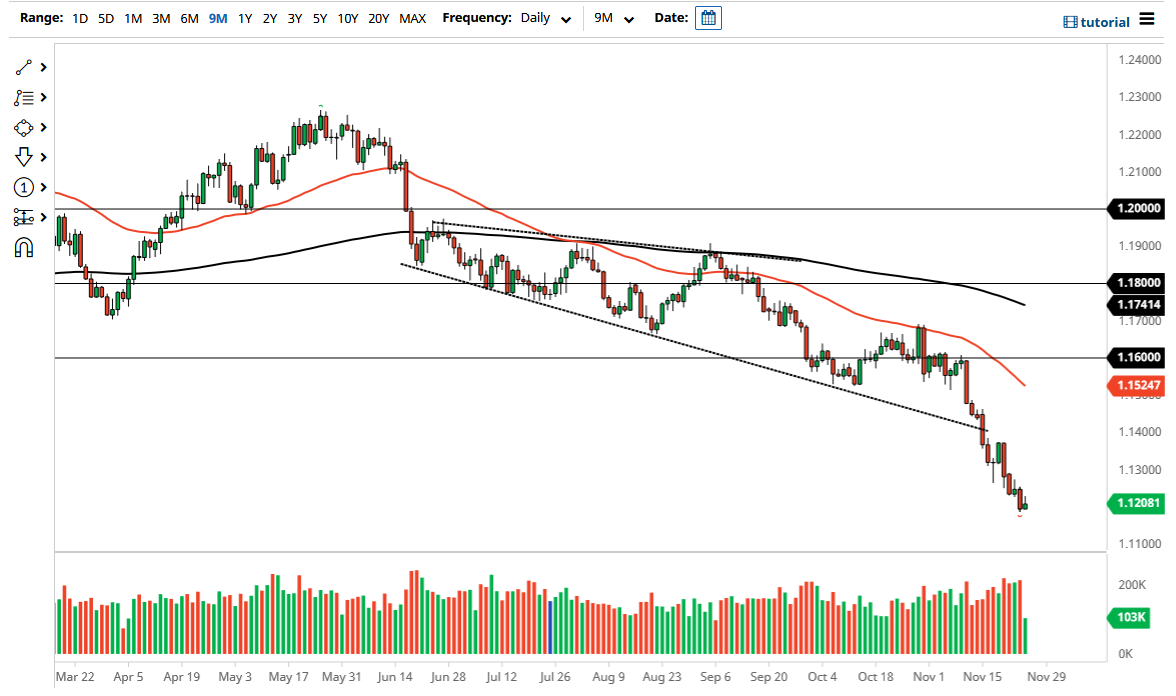Switch chart range to MAX

[x=412, y=18]
